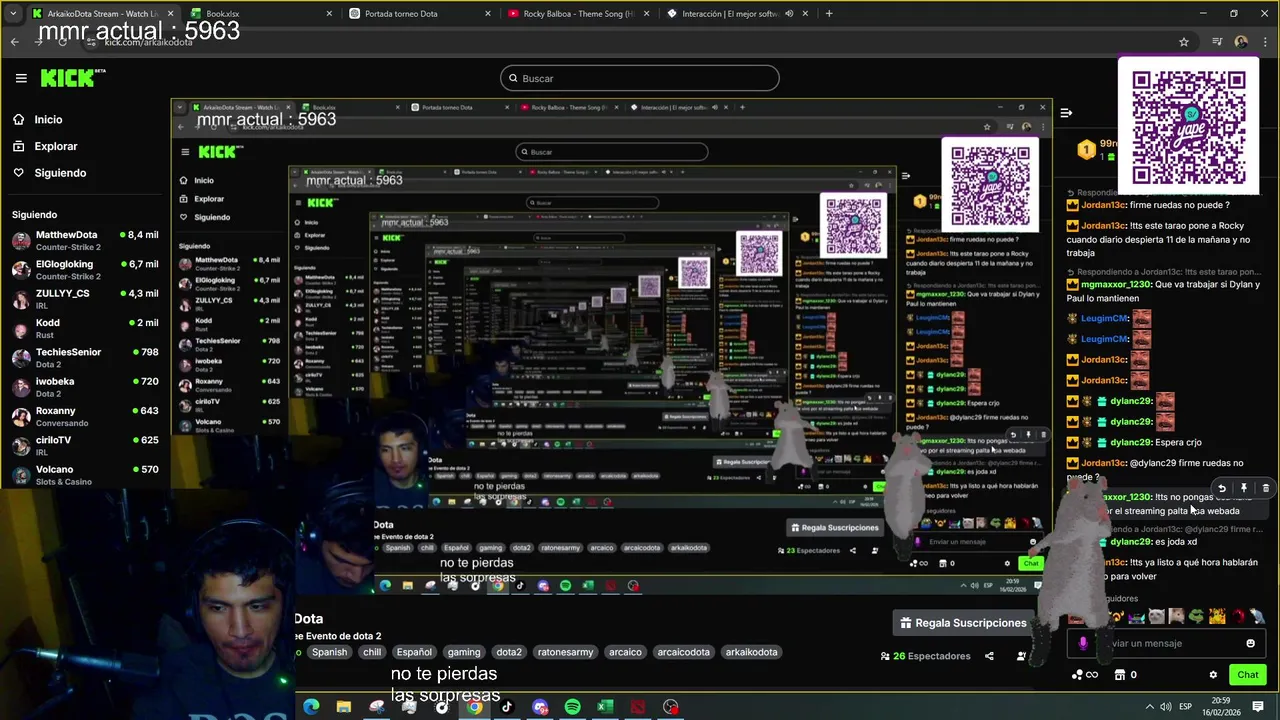Open Microsoft Edge from taskbar
This screenshot has width=1280, height=720.
[x=311, y=707]
